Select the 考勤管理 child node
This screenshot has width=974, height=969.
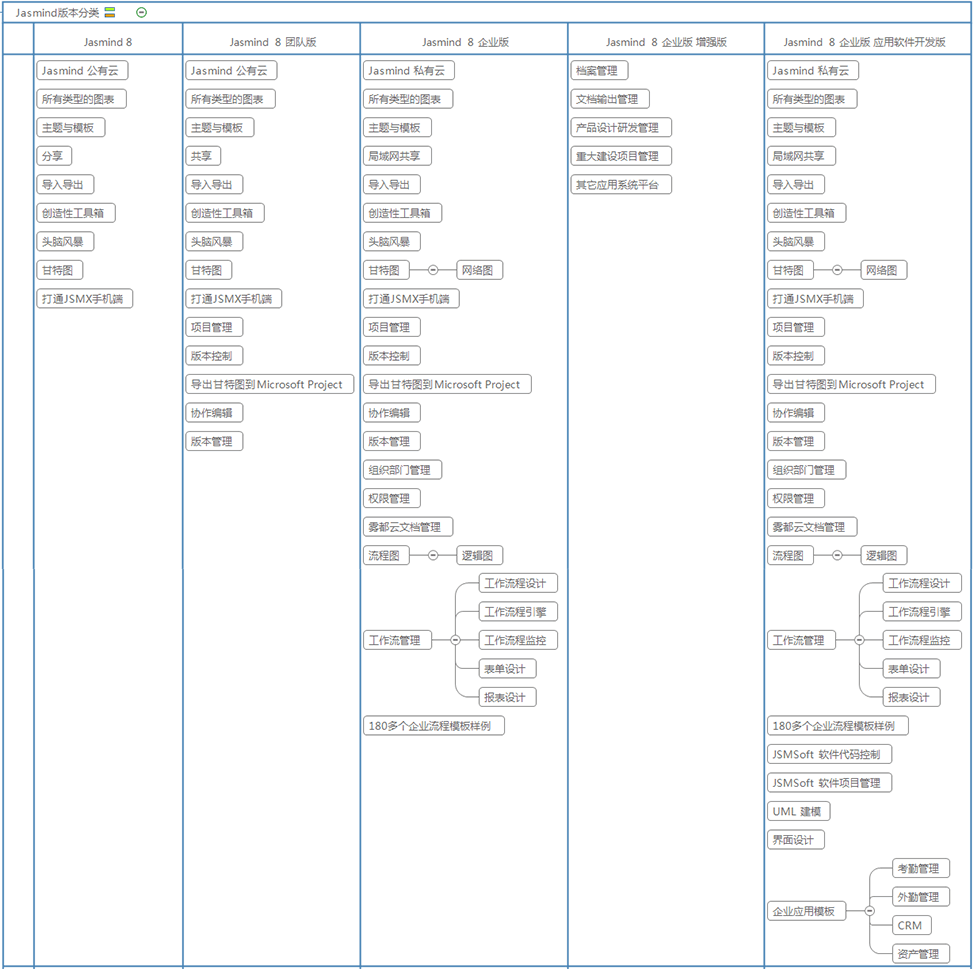(919, 869)
